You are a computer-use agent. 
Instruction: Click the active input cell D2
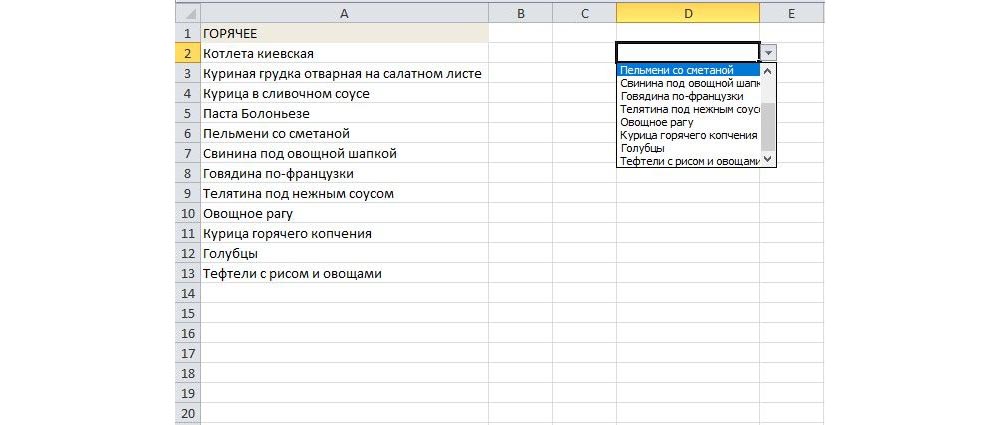click(x=686, y=53)
